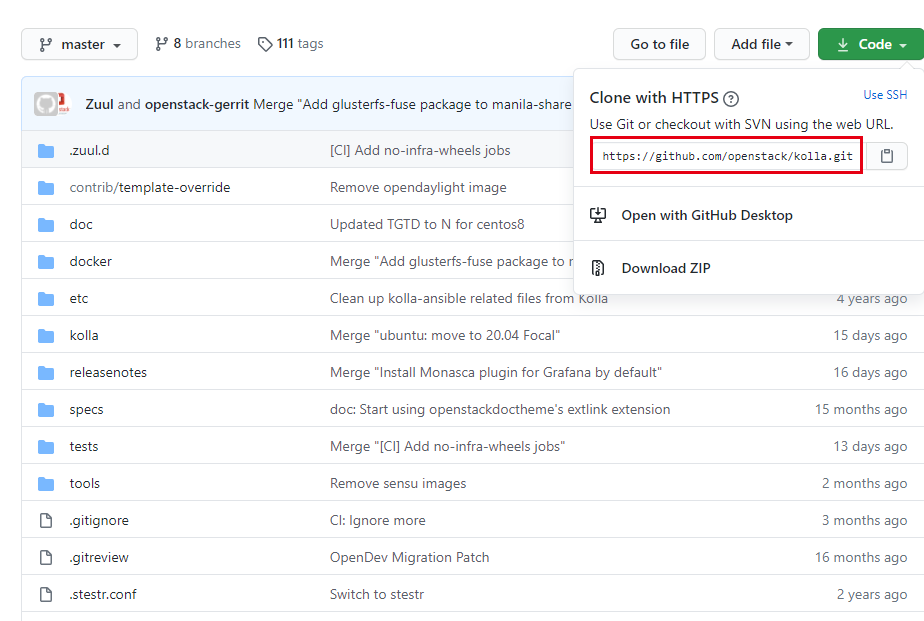Open the Go to file search

[659, 44]
